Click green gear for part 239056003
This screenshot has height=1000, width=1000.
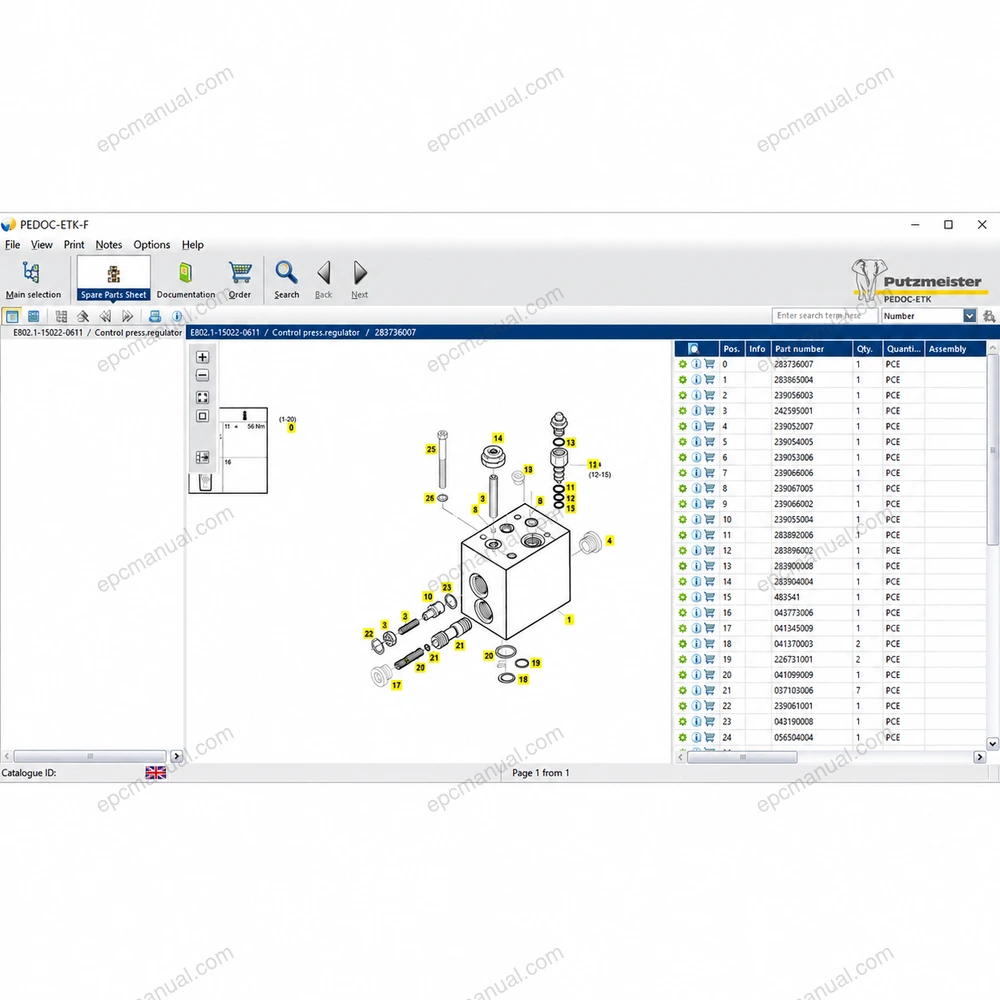pyautogui.click(x=682, y=395)
